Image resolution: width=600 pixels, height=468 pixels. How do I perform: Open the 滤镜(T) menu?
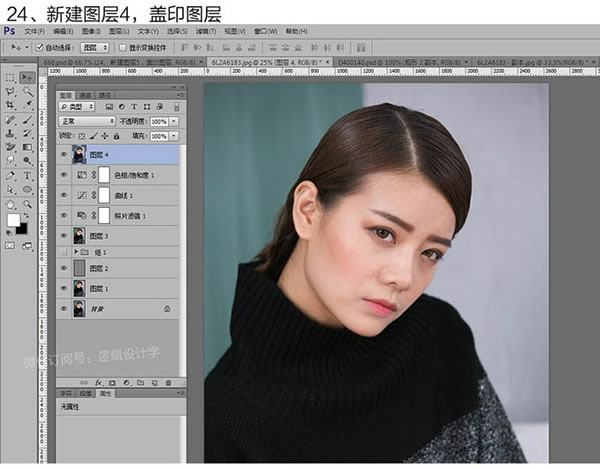(206, 31)
